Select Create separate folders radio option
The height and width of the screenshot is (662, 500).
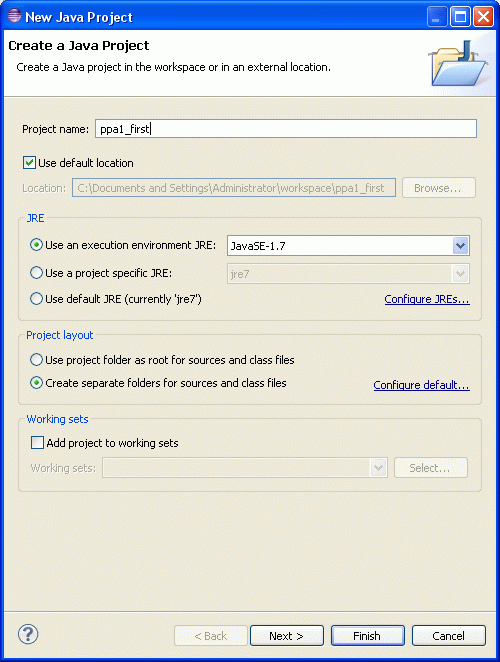click(x=36, y=383)
